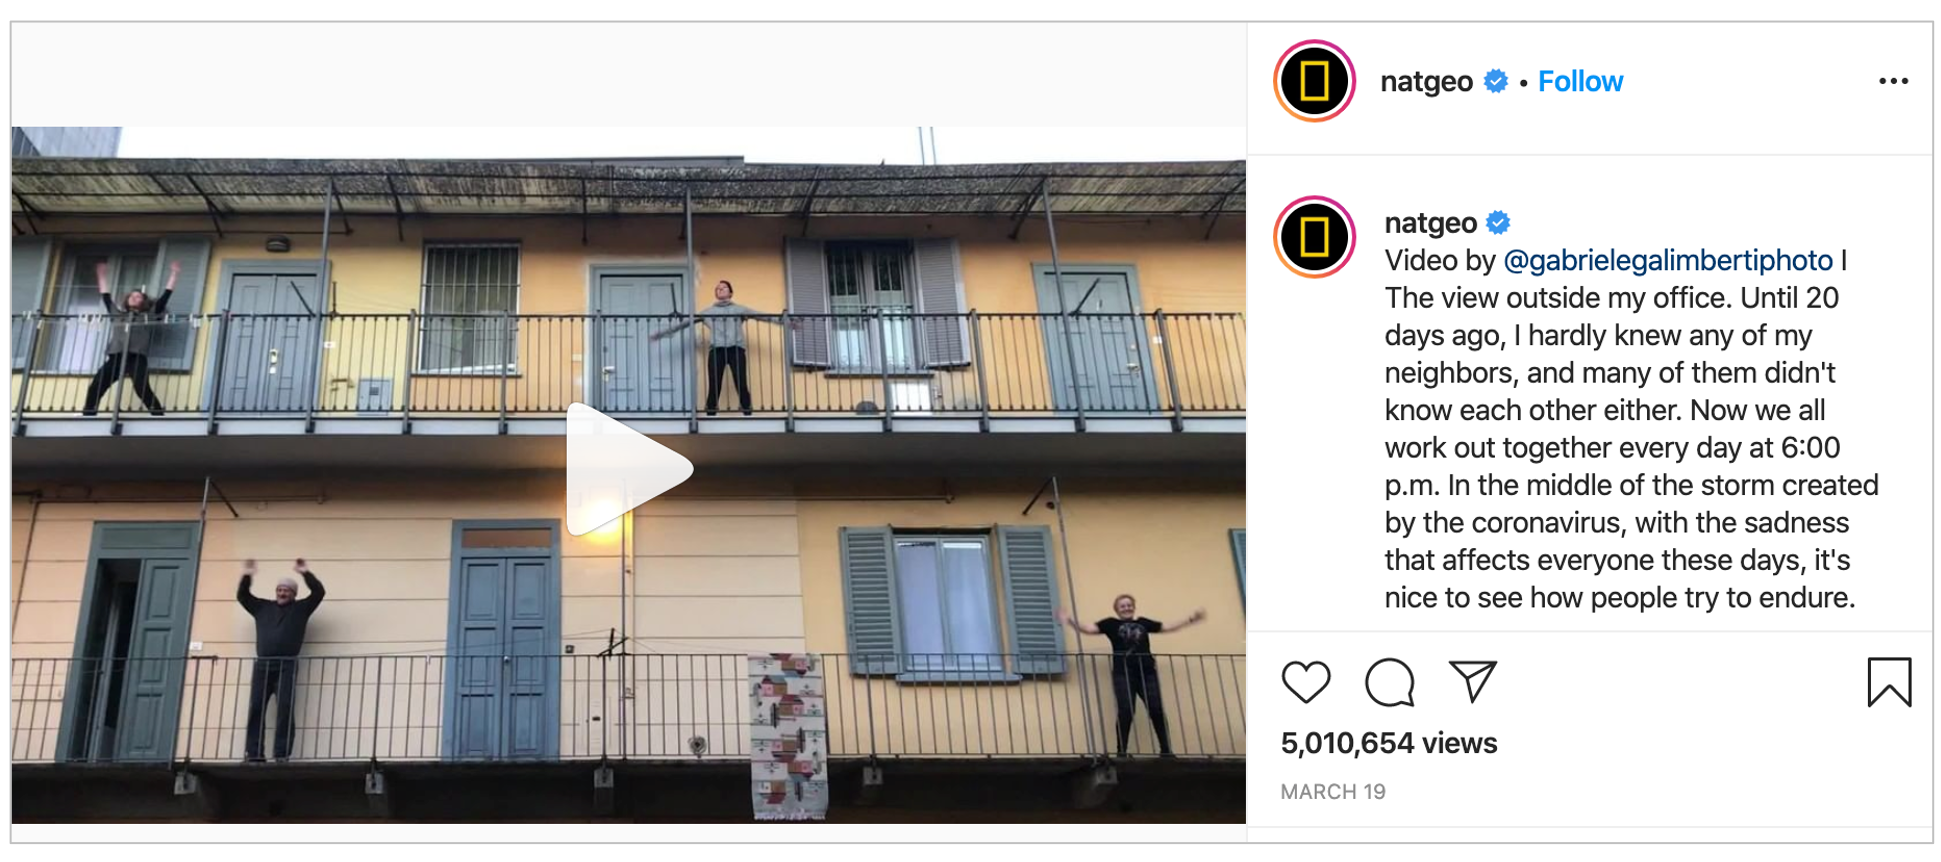Click the woman with raised arms on upper-left balcony
This screenshot has width=1941, height=862.
point(130,338)
